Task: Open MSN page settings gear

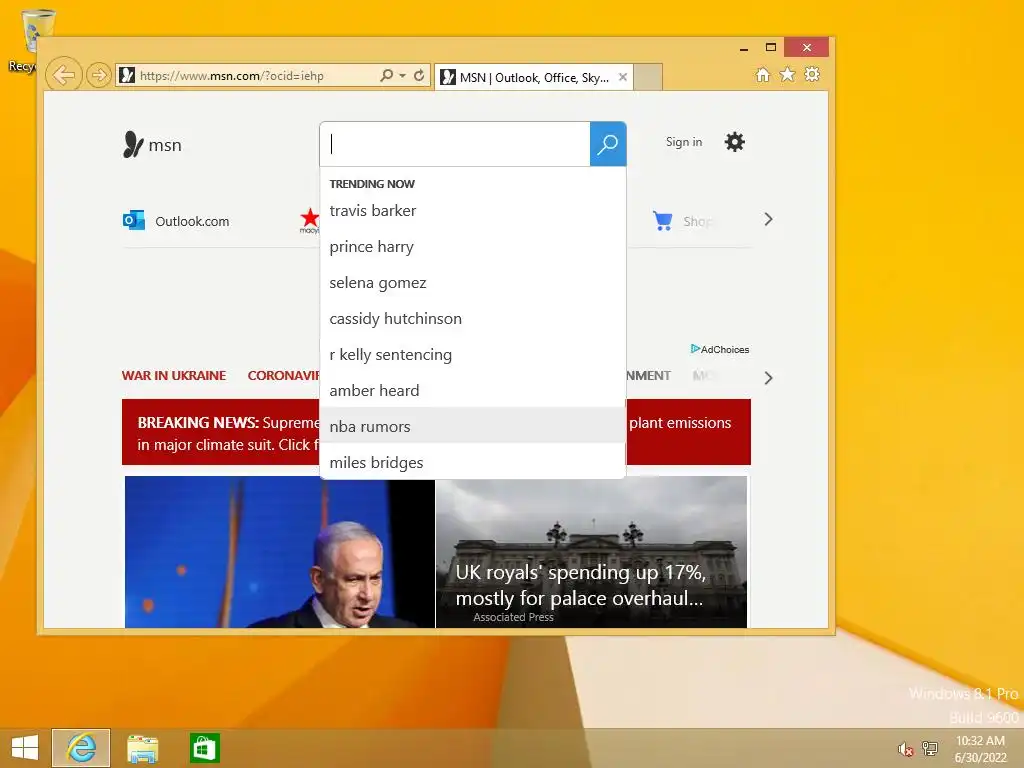Action: 735,142
